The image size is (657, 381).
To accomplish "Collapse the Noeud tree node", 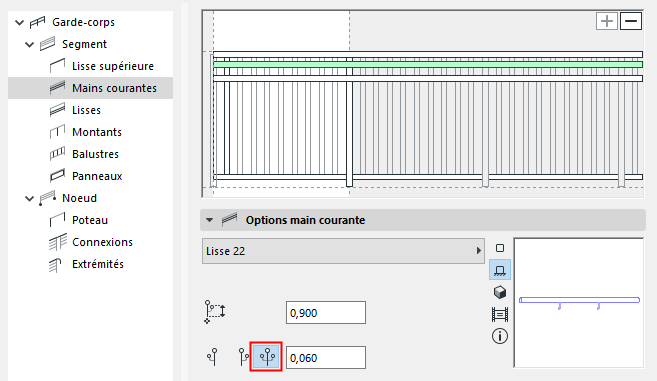I will pos(29,198).
